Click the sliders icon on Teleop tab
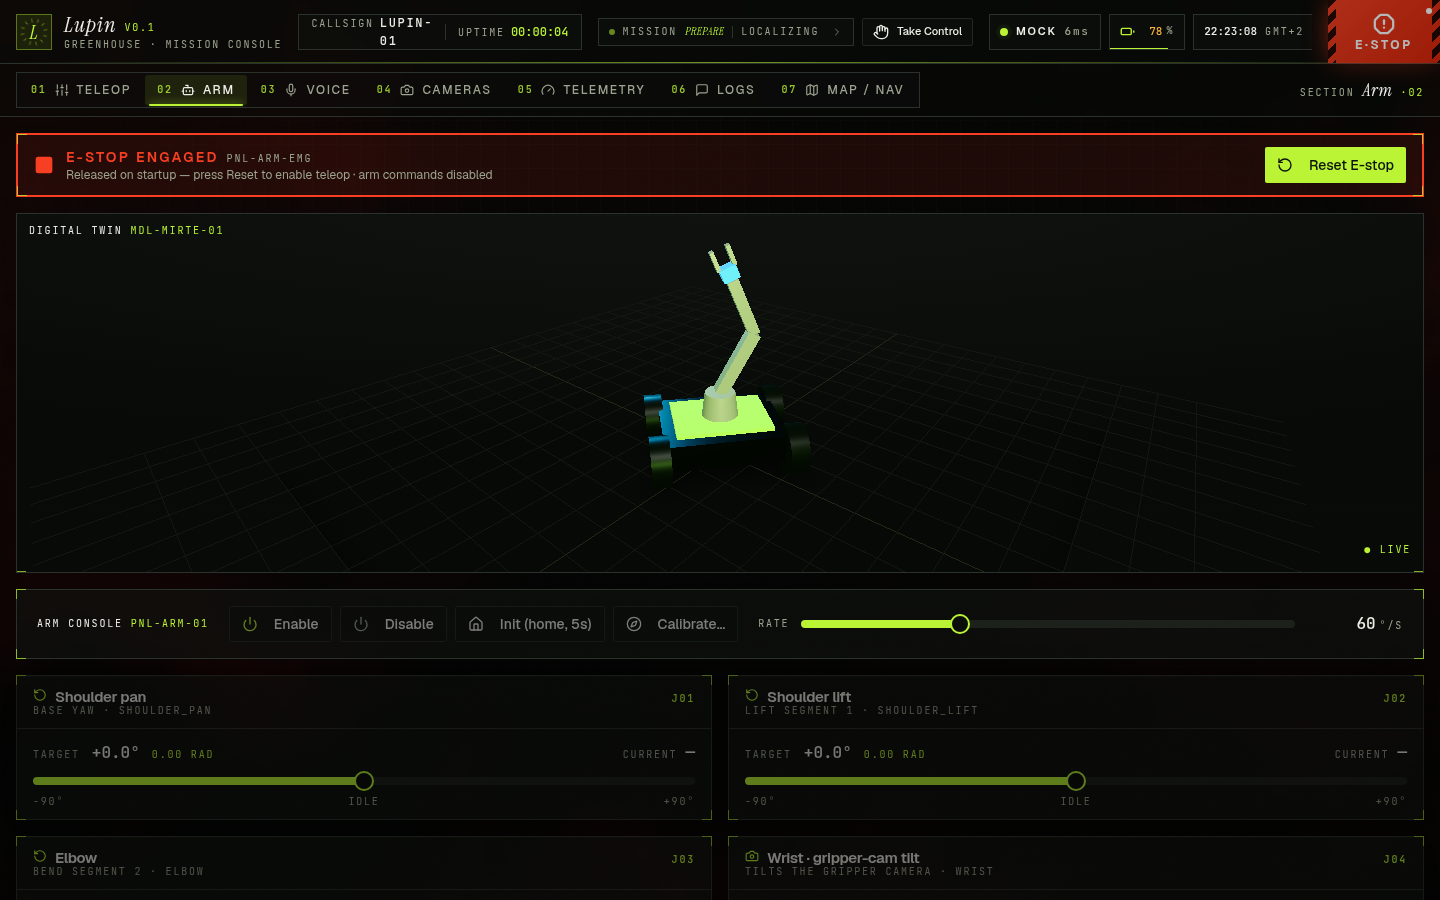Screen dimensions: 1440x900 coord(62,90)
